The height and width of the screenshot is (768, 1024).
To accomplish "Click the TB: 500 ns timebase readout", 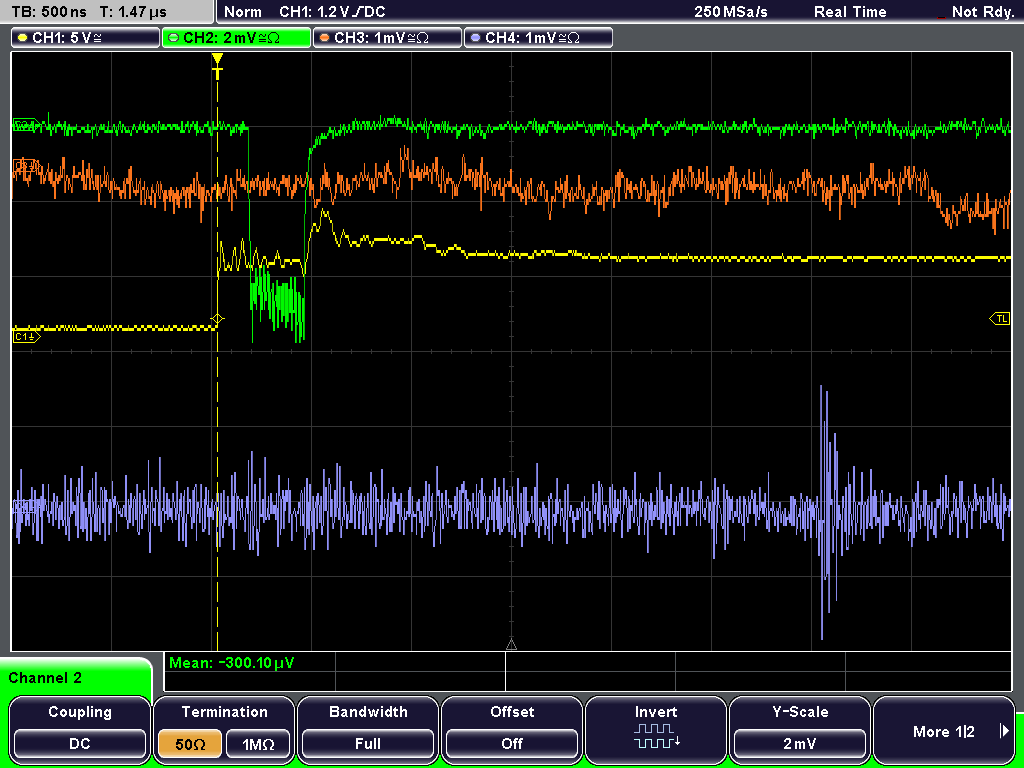I will click(x=49, y=12).
